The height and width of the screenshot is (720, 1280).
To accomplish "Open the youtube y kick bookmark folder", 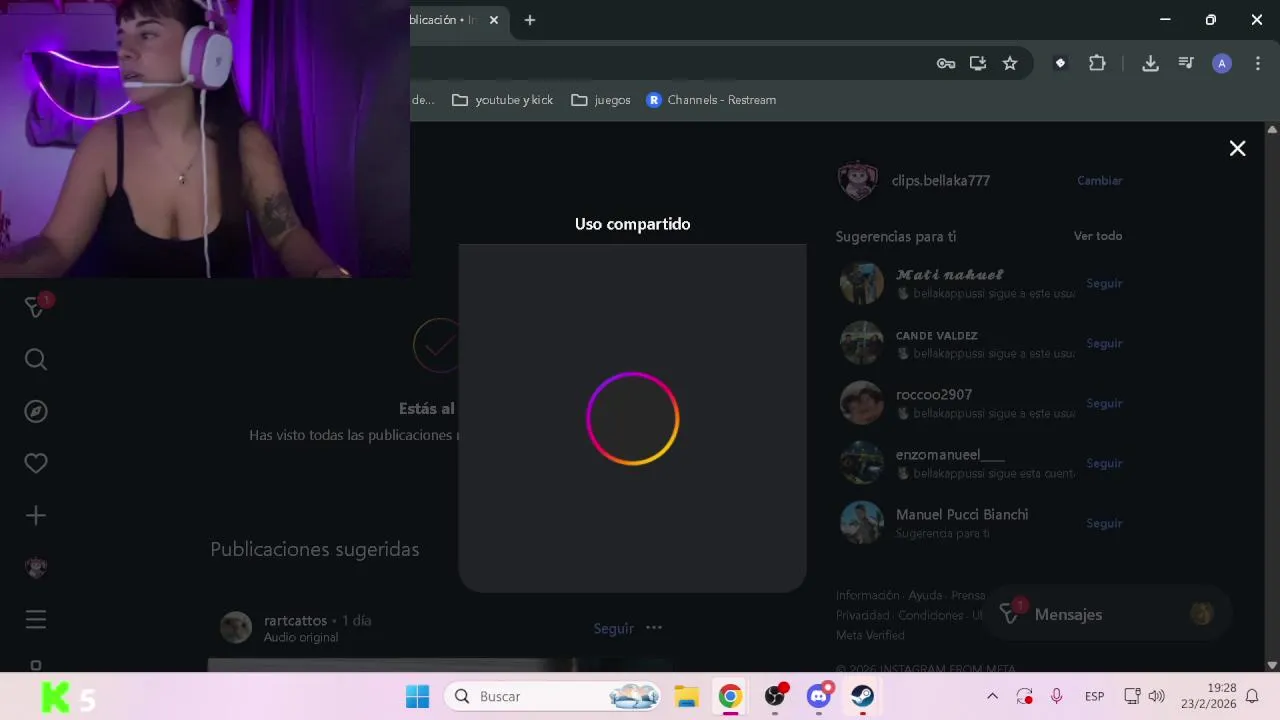I will (x=502, y=100).
